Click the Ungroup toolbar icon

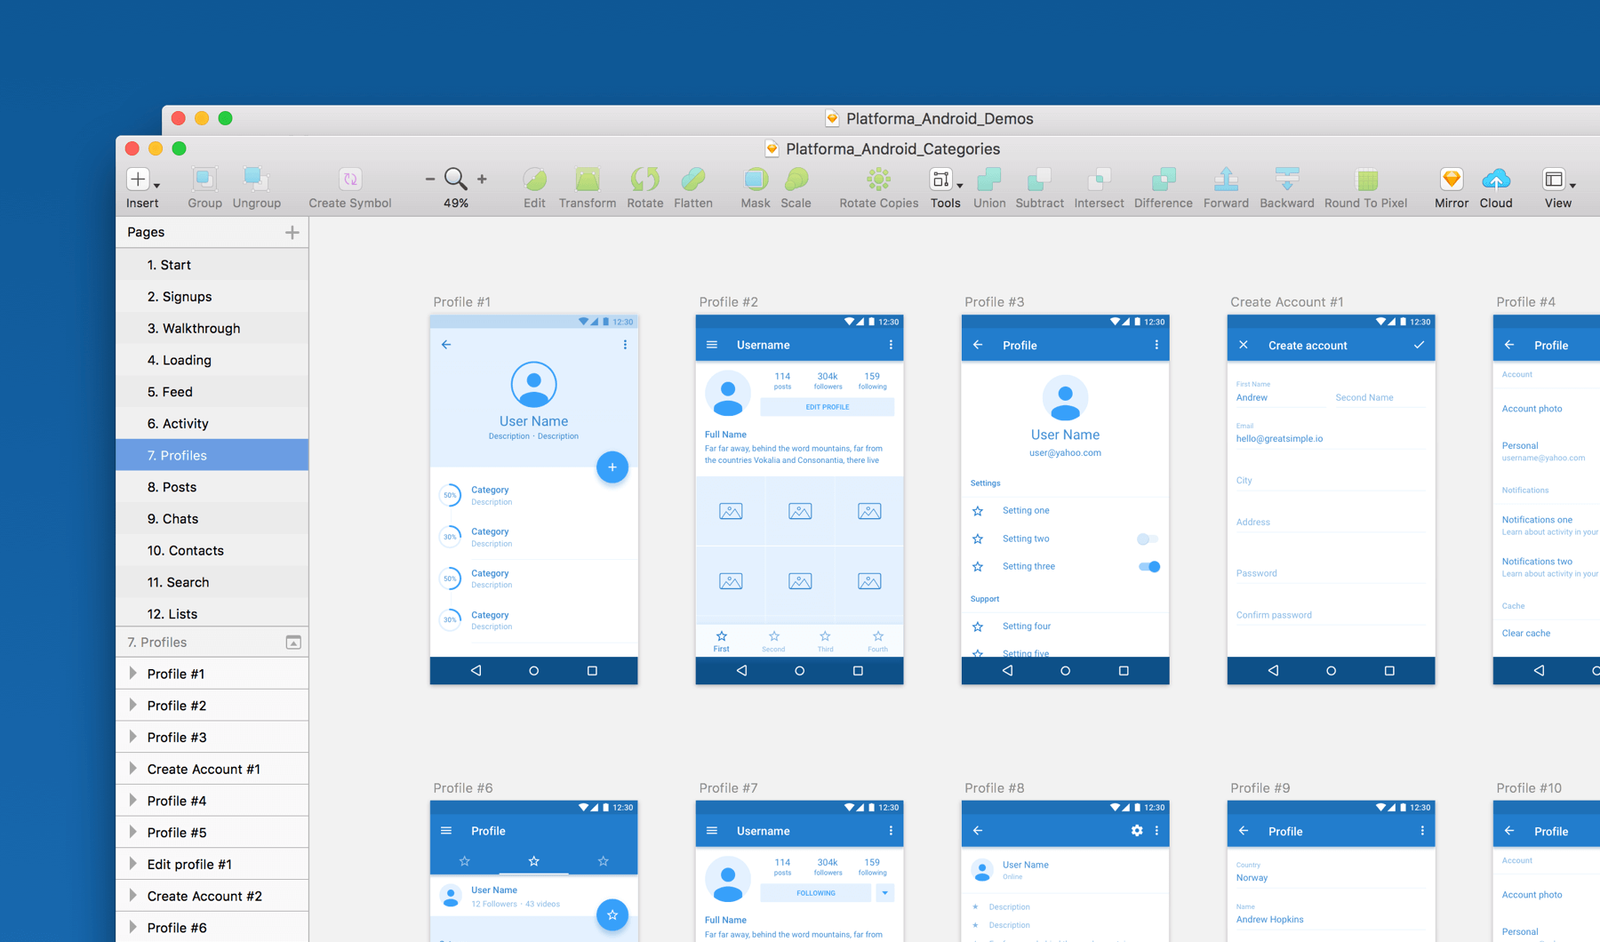[x=256, y=179]
